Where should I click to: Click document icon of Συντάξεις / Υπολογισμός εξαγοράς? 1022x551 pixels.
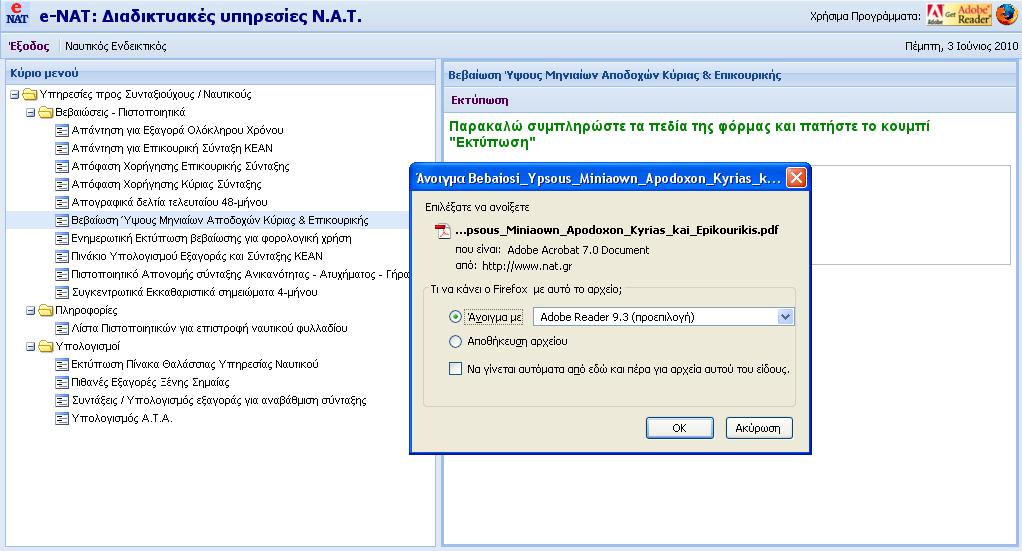pyautogui.click(x=62, y=400)
